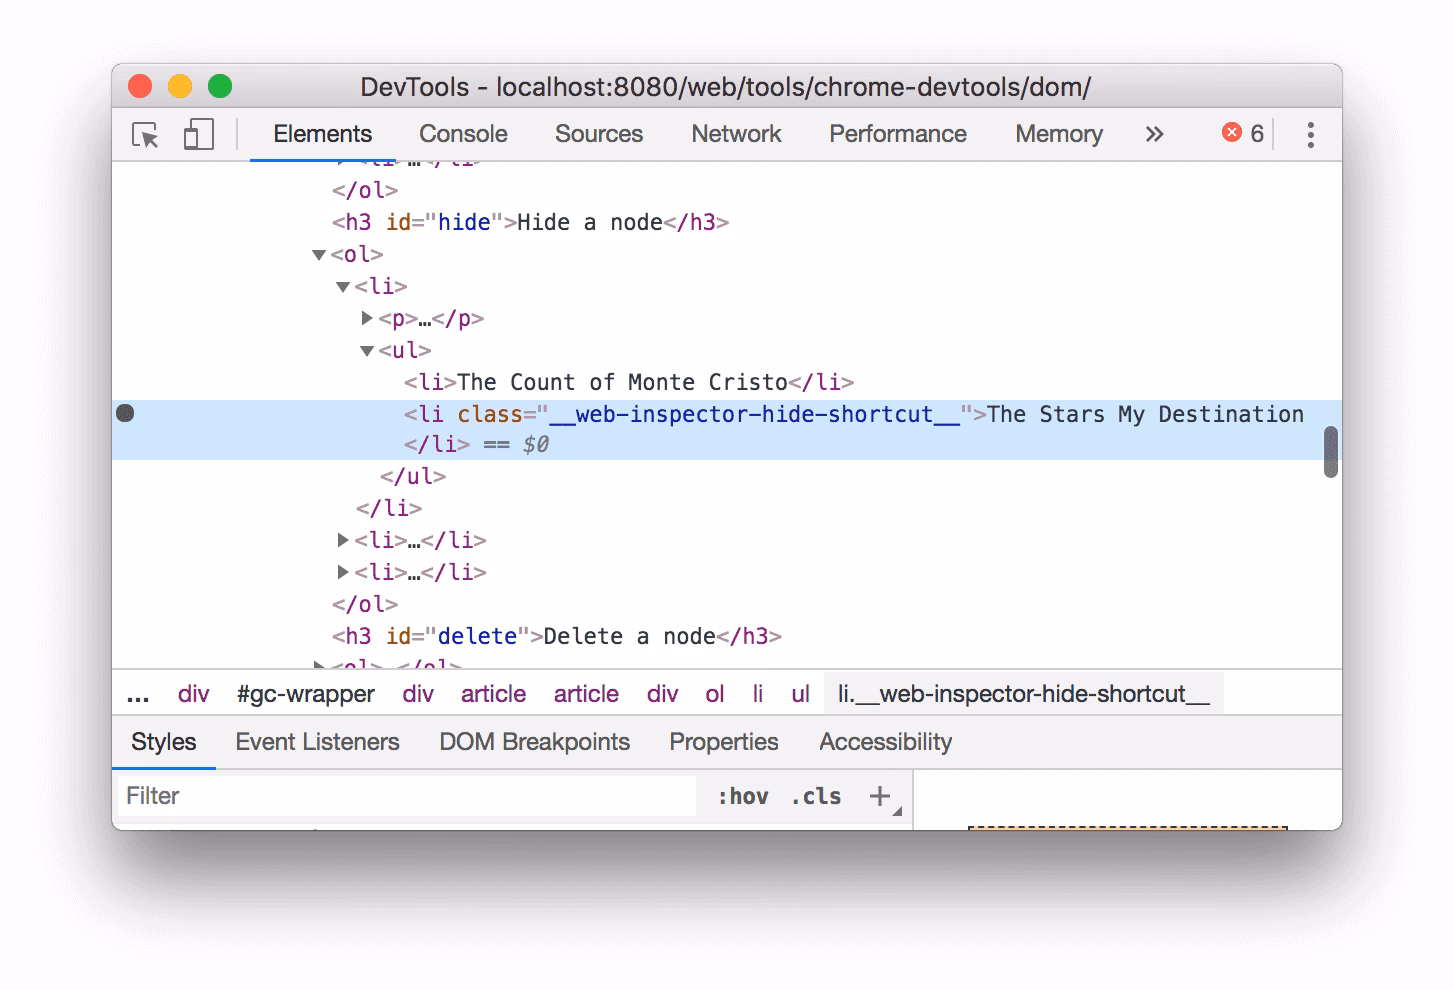The image size is (1454, 990).
Task: Toggle the .cls class editor
Action: [x=816, y=797]
